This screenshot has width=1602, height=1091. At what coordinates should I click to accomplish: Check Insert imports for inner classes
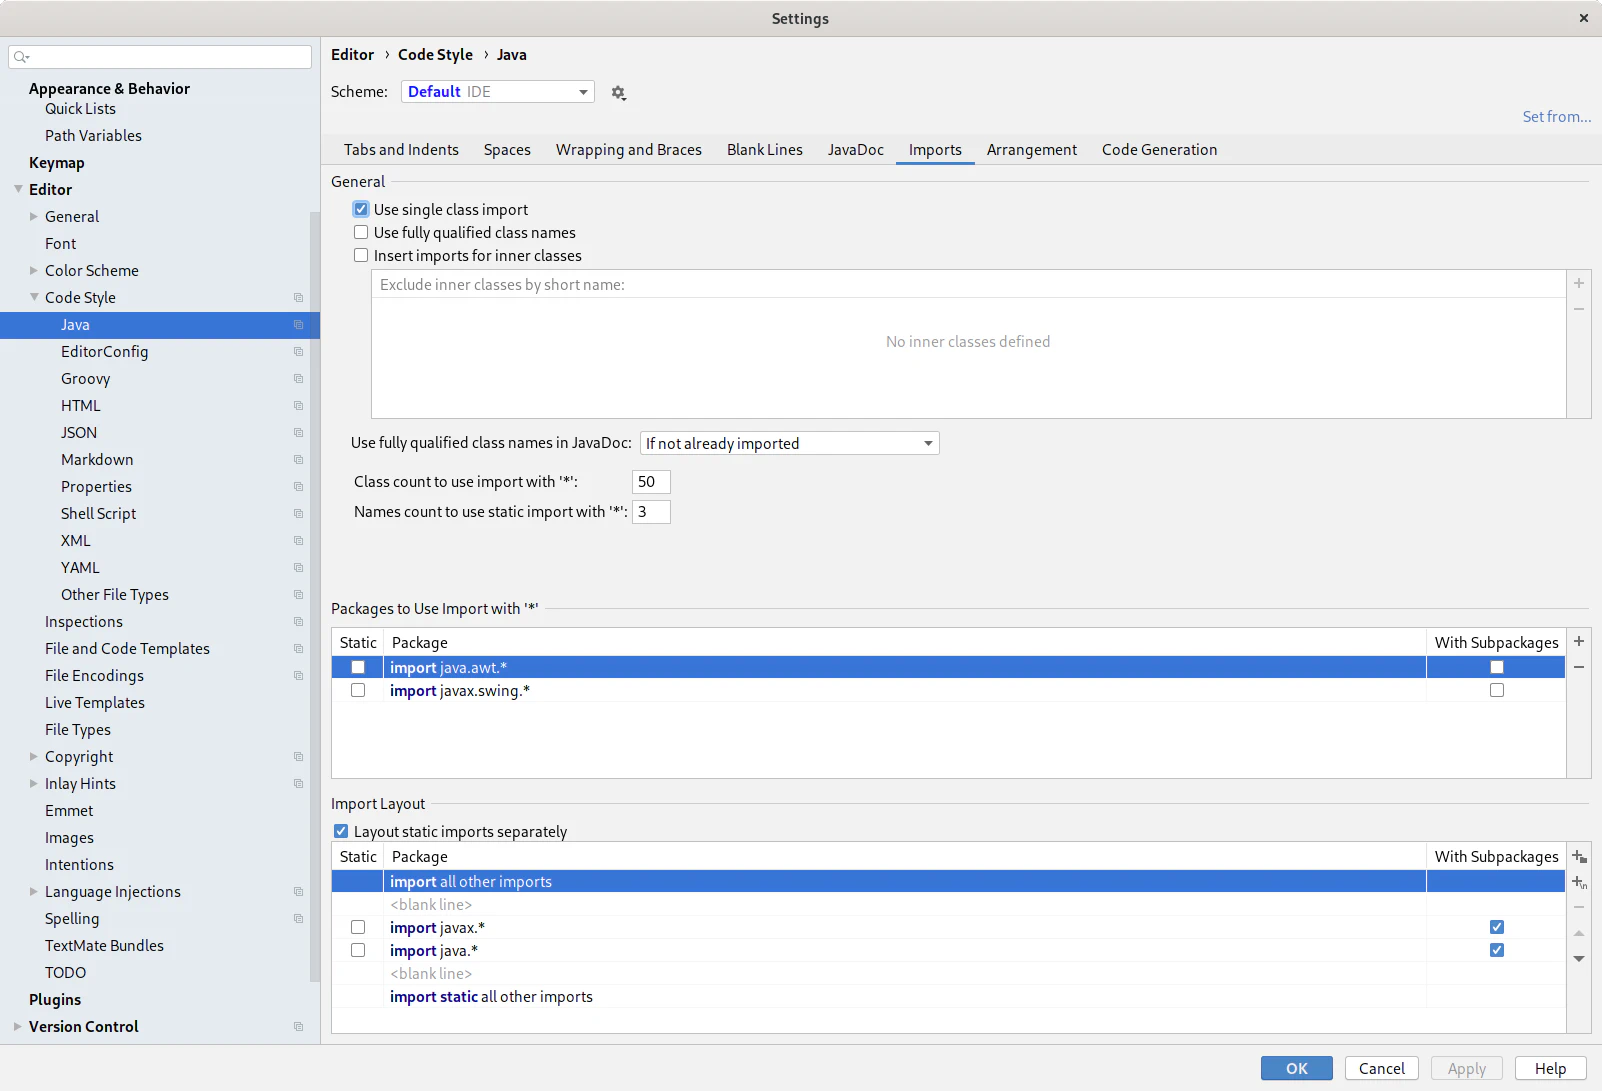point(361,256)
